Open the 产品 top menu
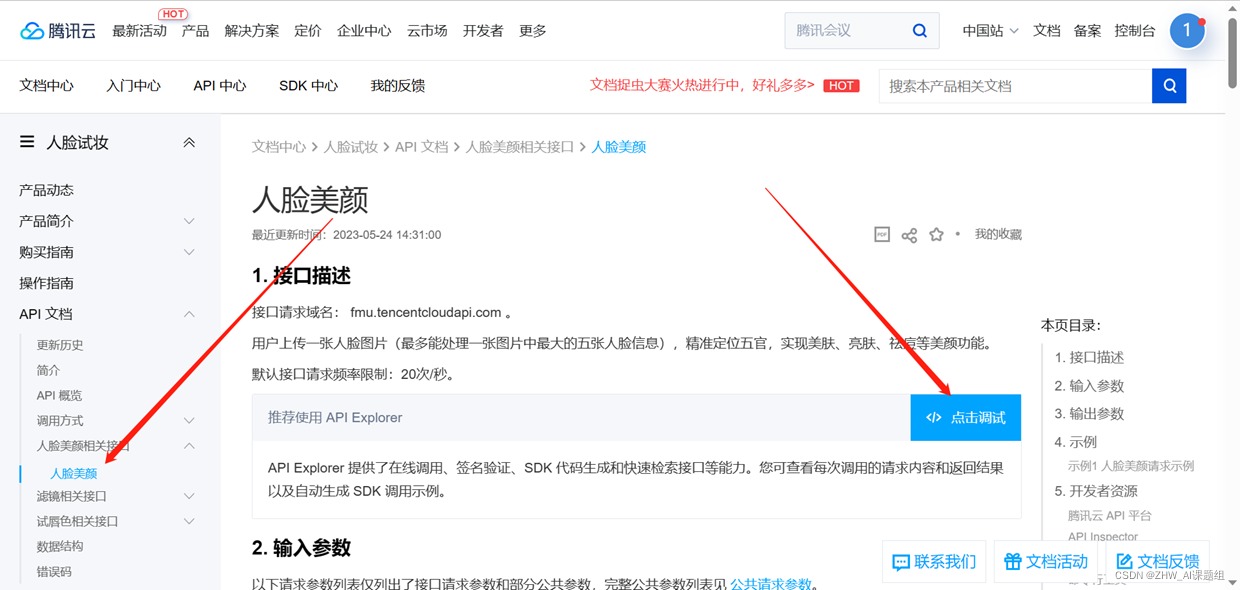 click(x=196, y=31)
